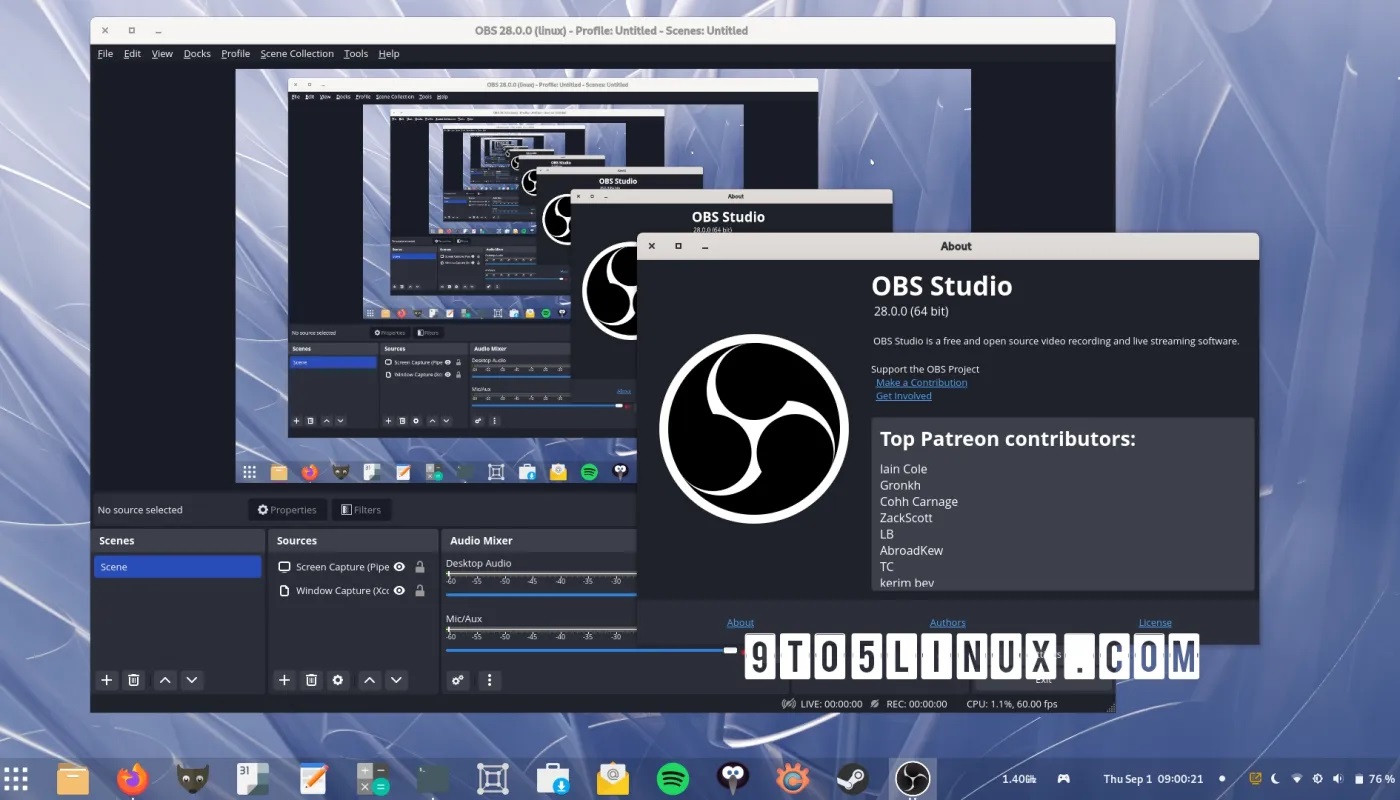Viewport: 1400px width, 800px height.
Task: Select the Screen Capture source row
Action: 355,567
